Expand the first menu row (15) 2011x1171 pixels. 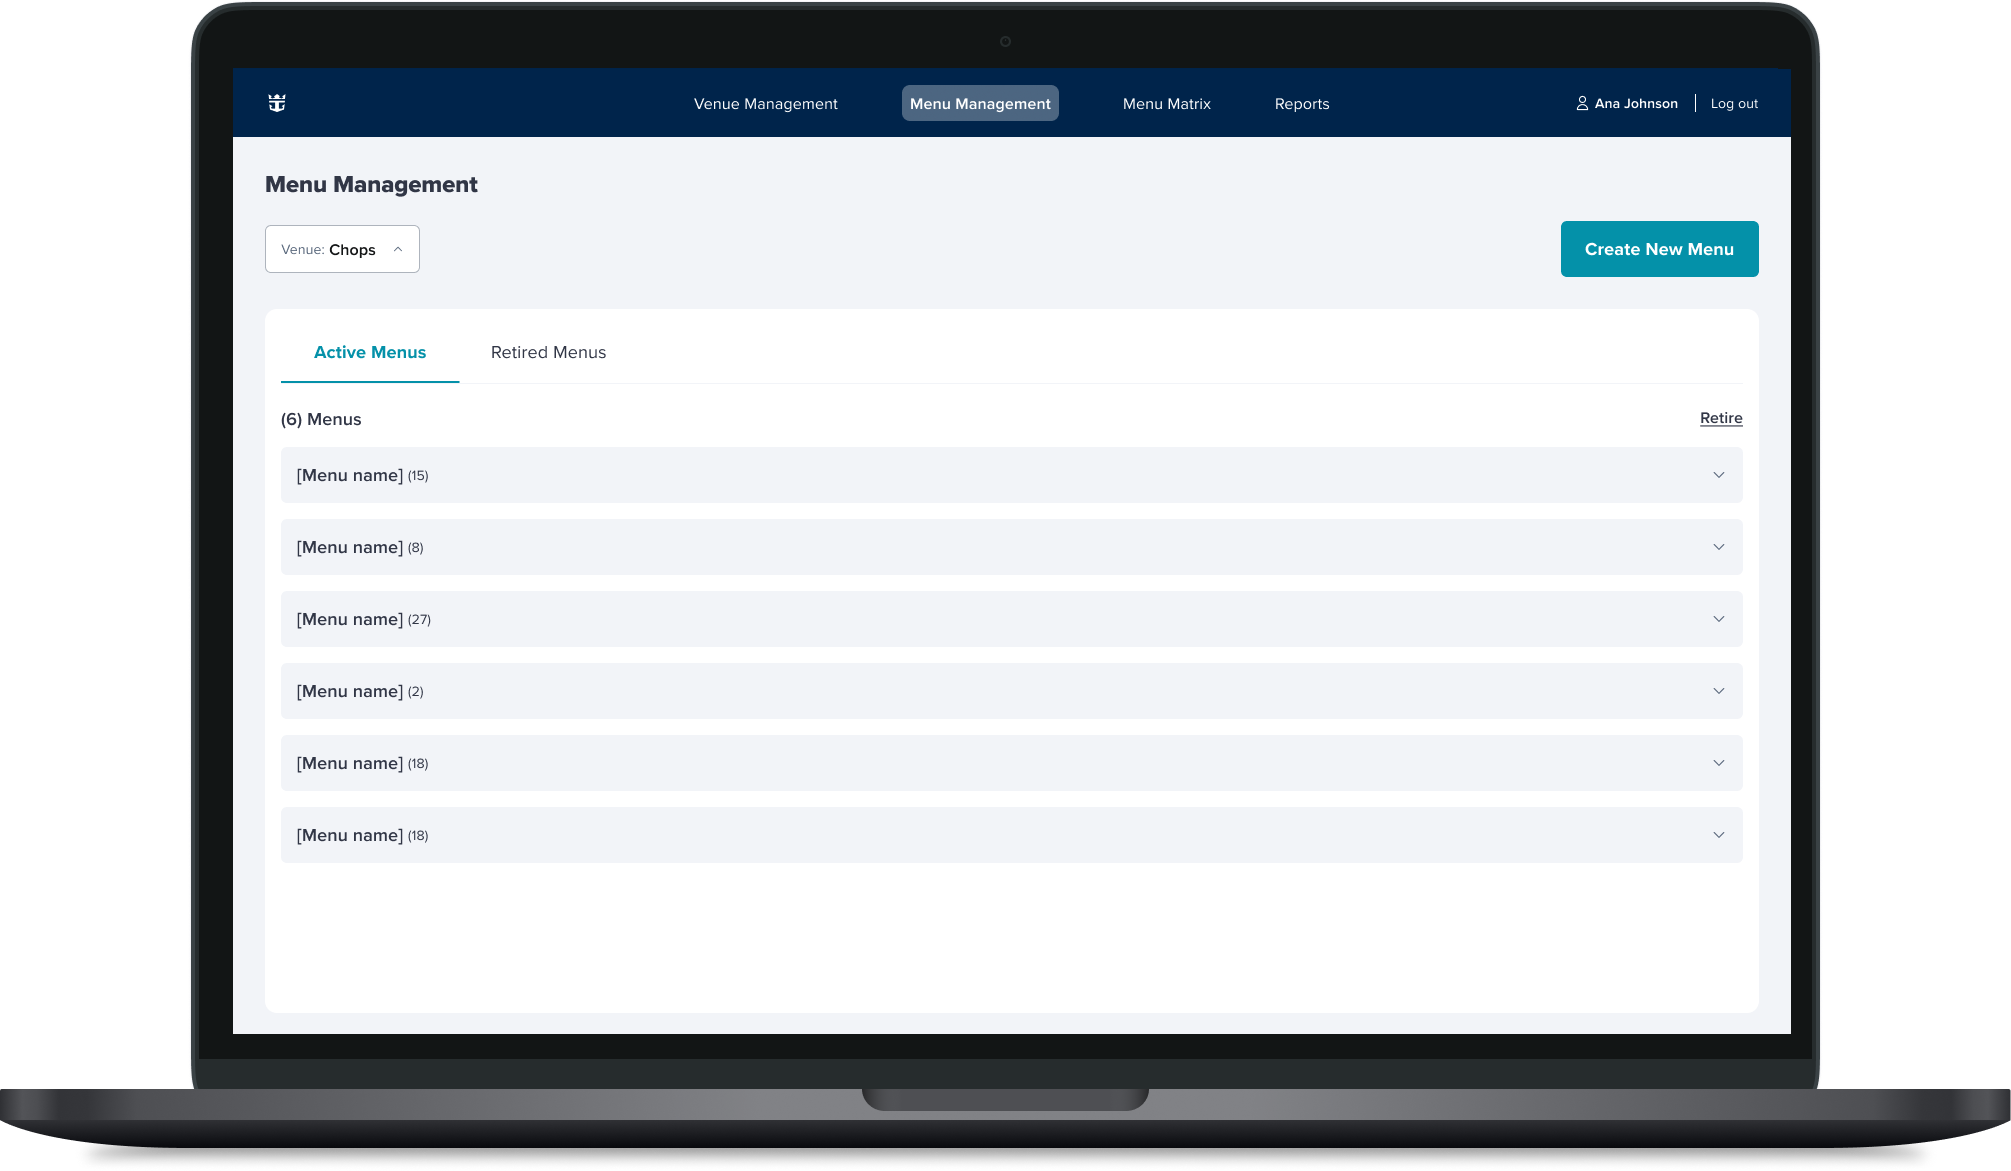1718,475
